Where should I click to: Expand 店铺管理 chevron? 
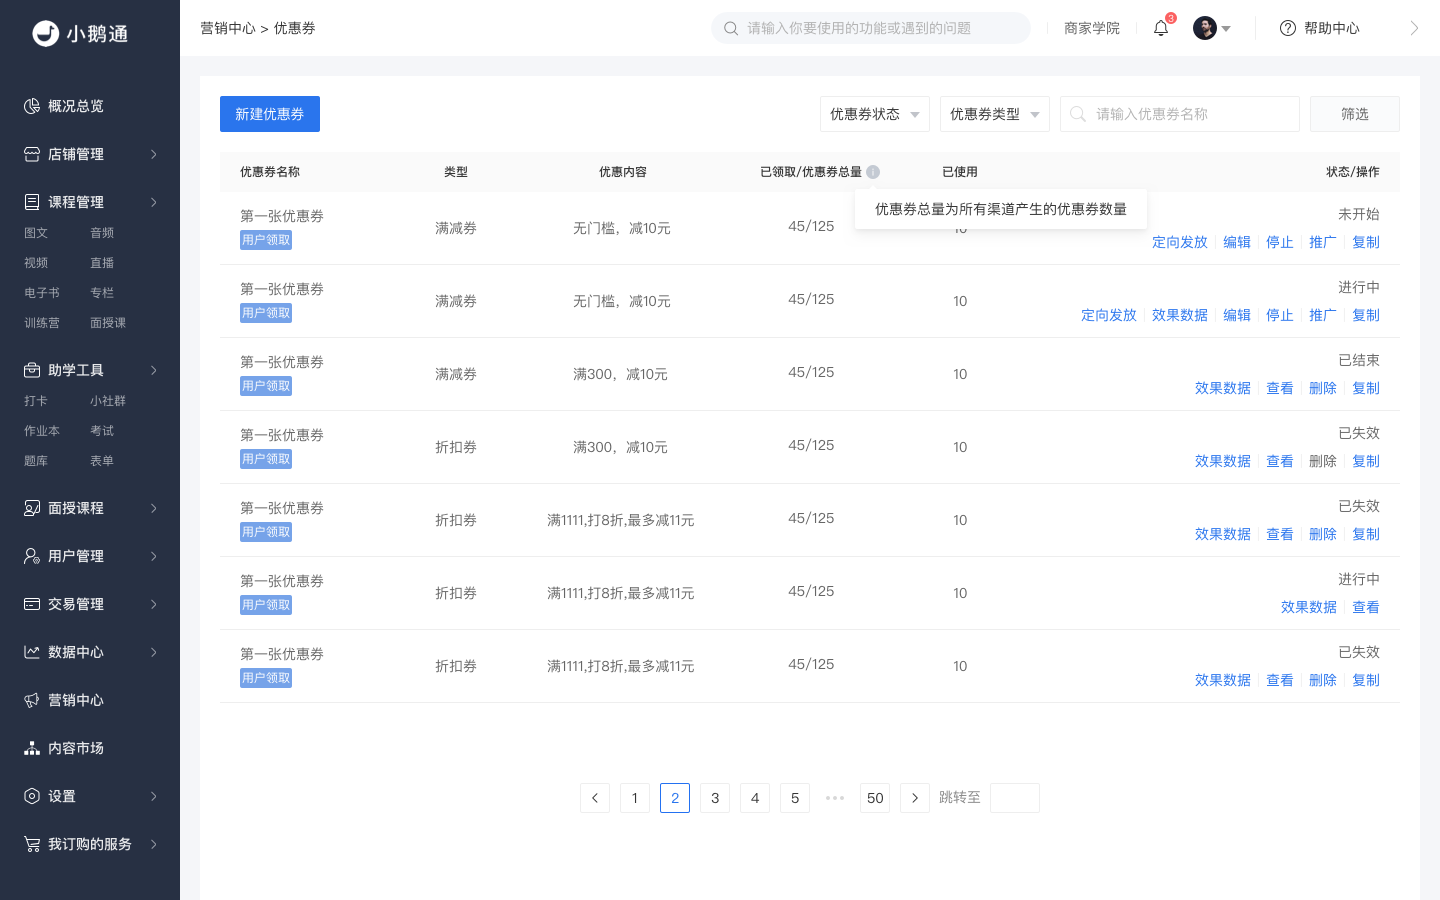(x=154, y=154)
